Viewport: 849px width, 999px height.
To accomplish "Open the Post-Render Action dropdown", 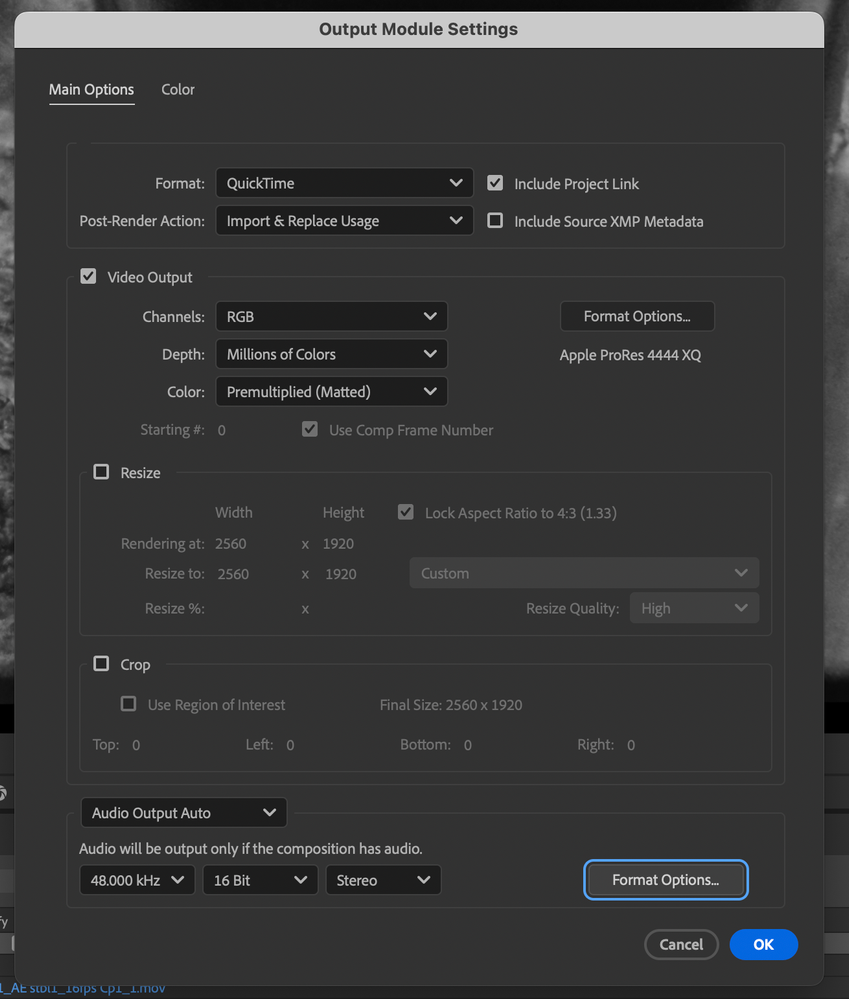I will pyautogui.click(x=344, y=221).
